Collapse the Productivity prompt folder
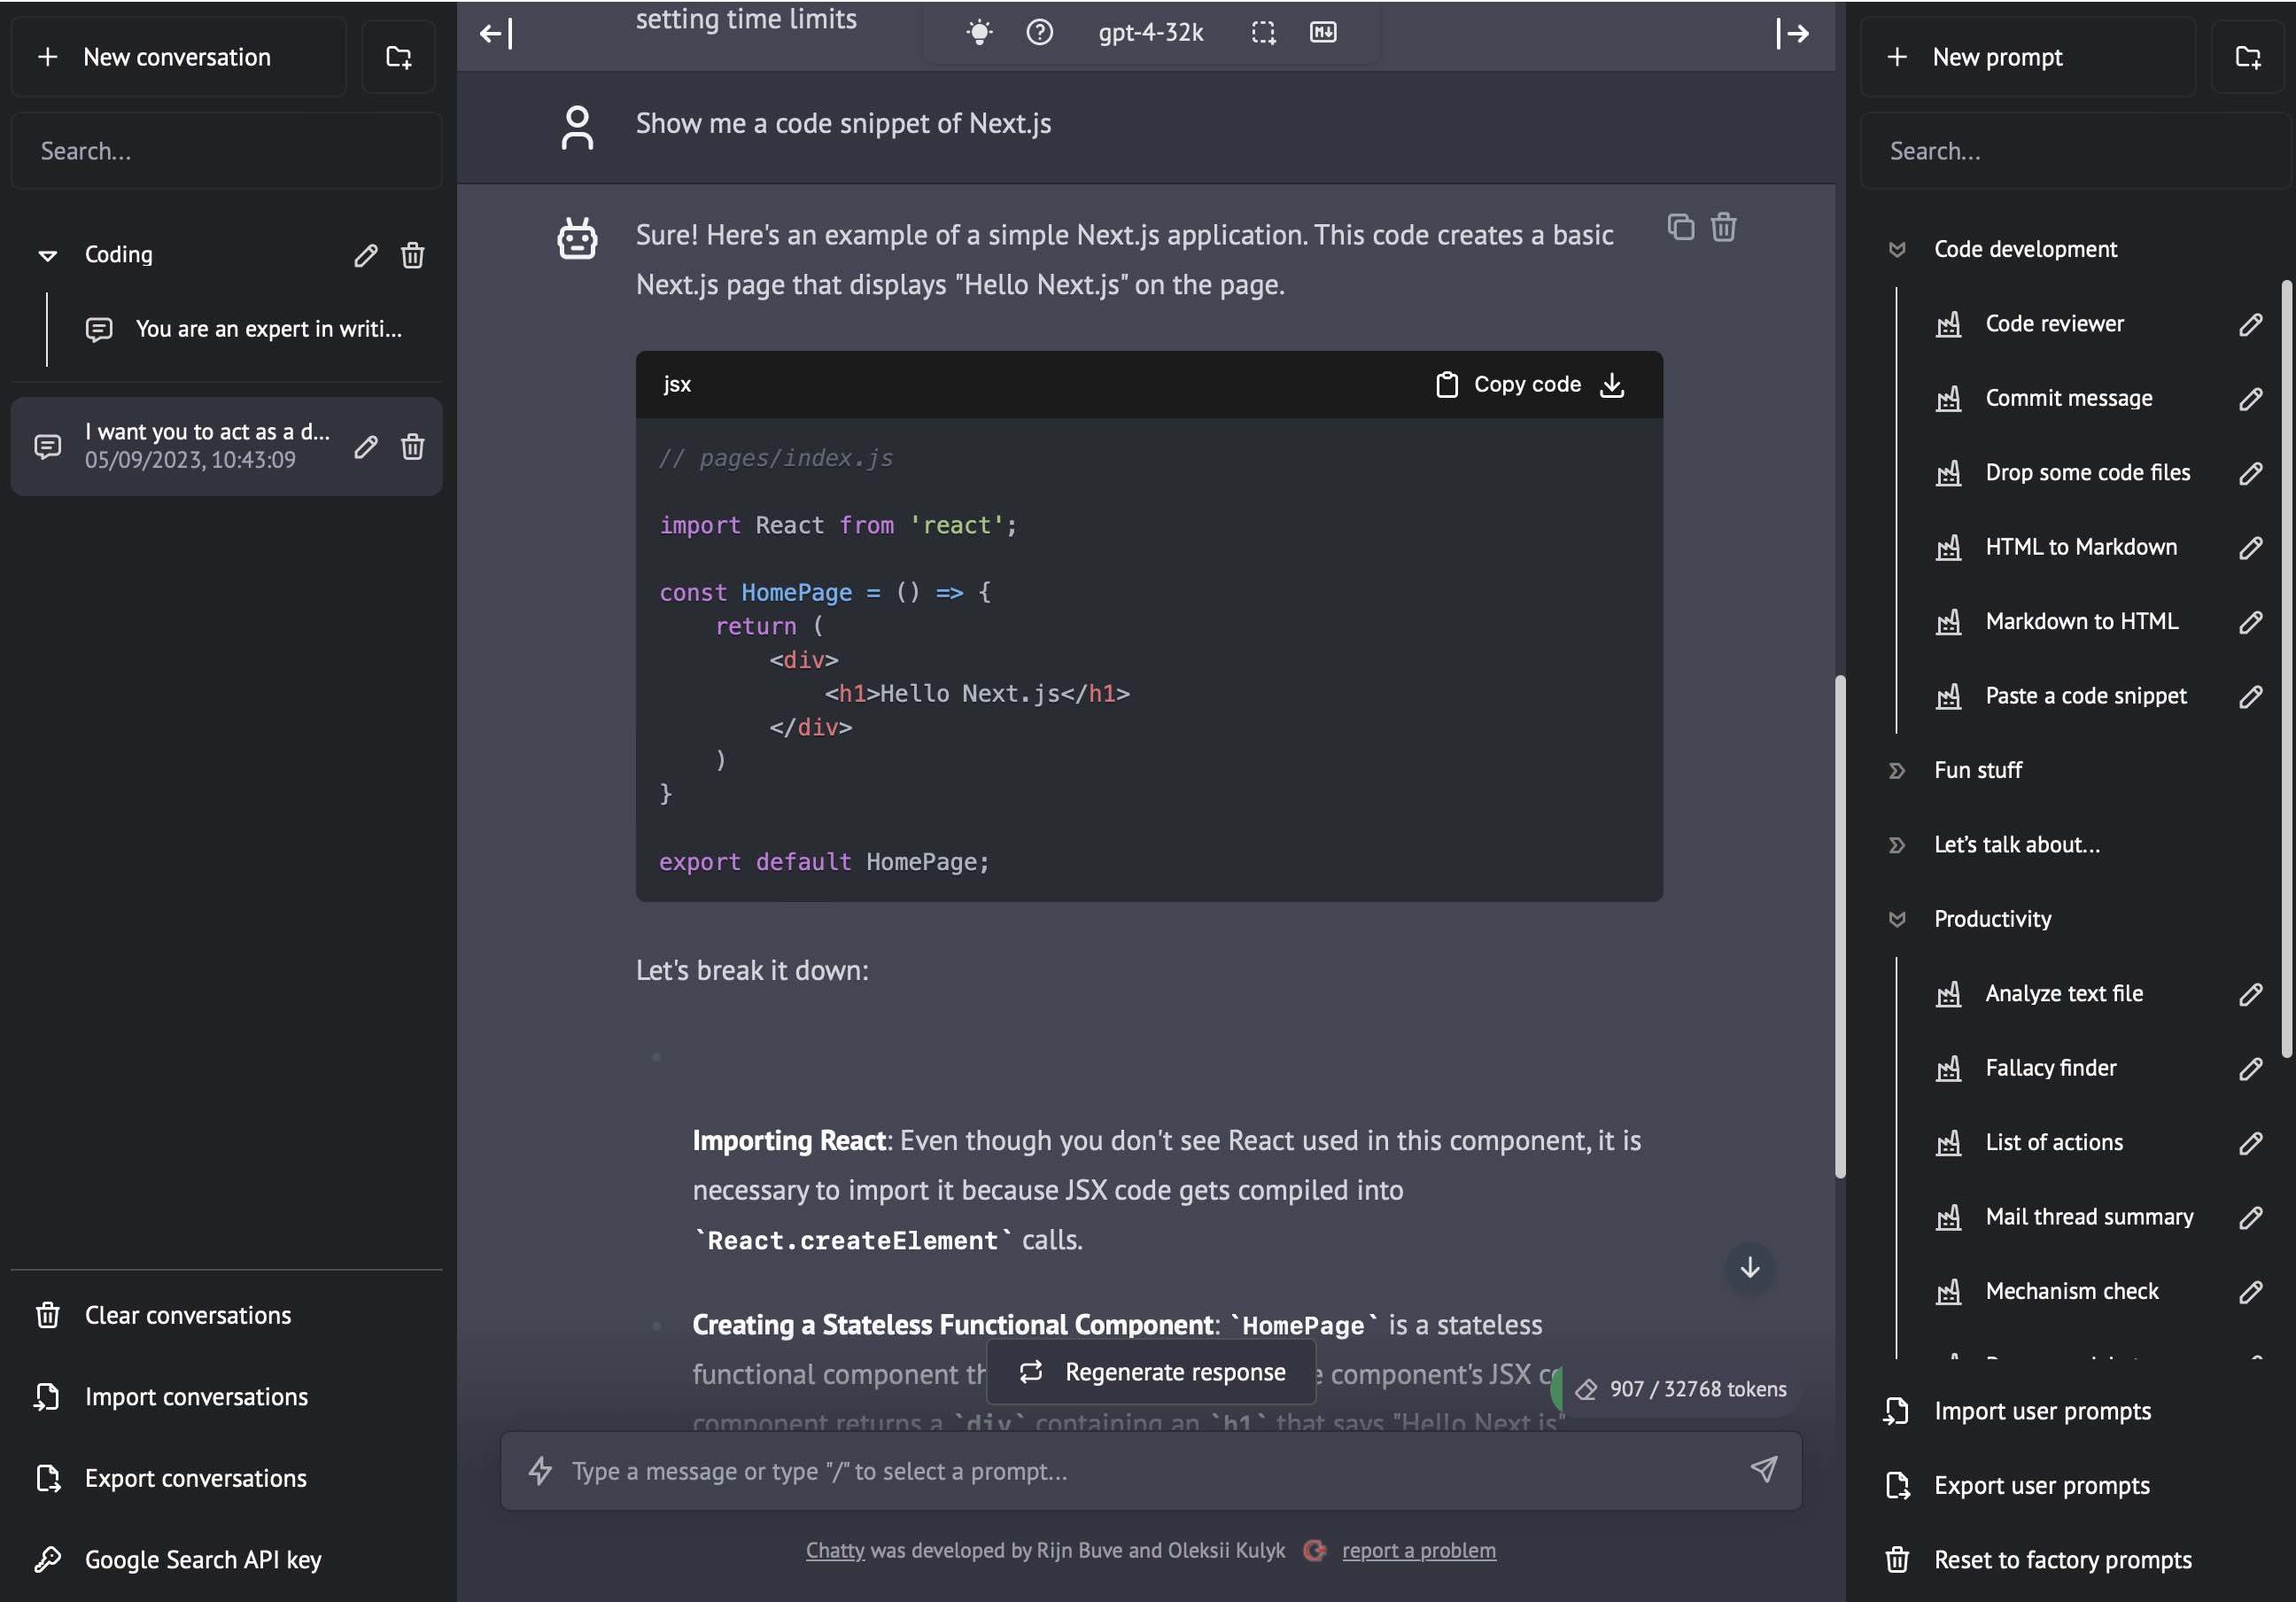The width and height of the screenshot is (2296, 1602). click(1897, 920)
